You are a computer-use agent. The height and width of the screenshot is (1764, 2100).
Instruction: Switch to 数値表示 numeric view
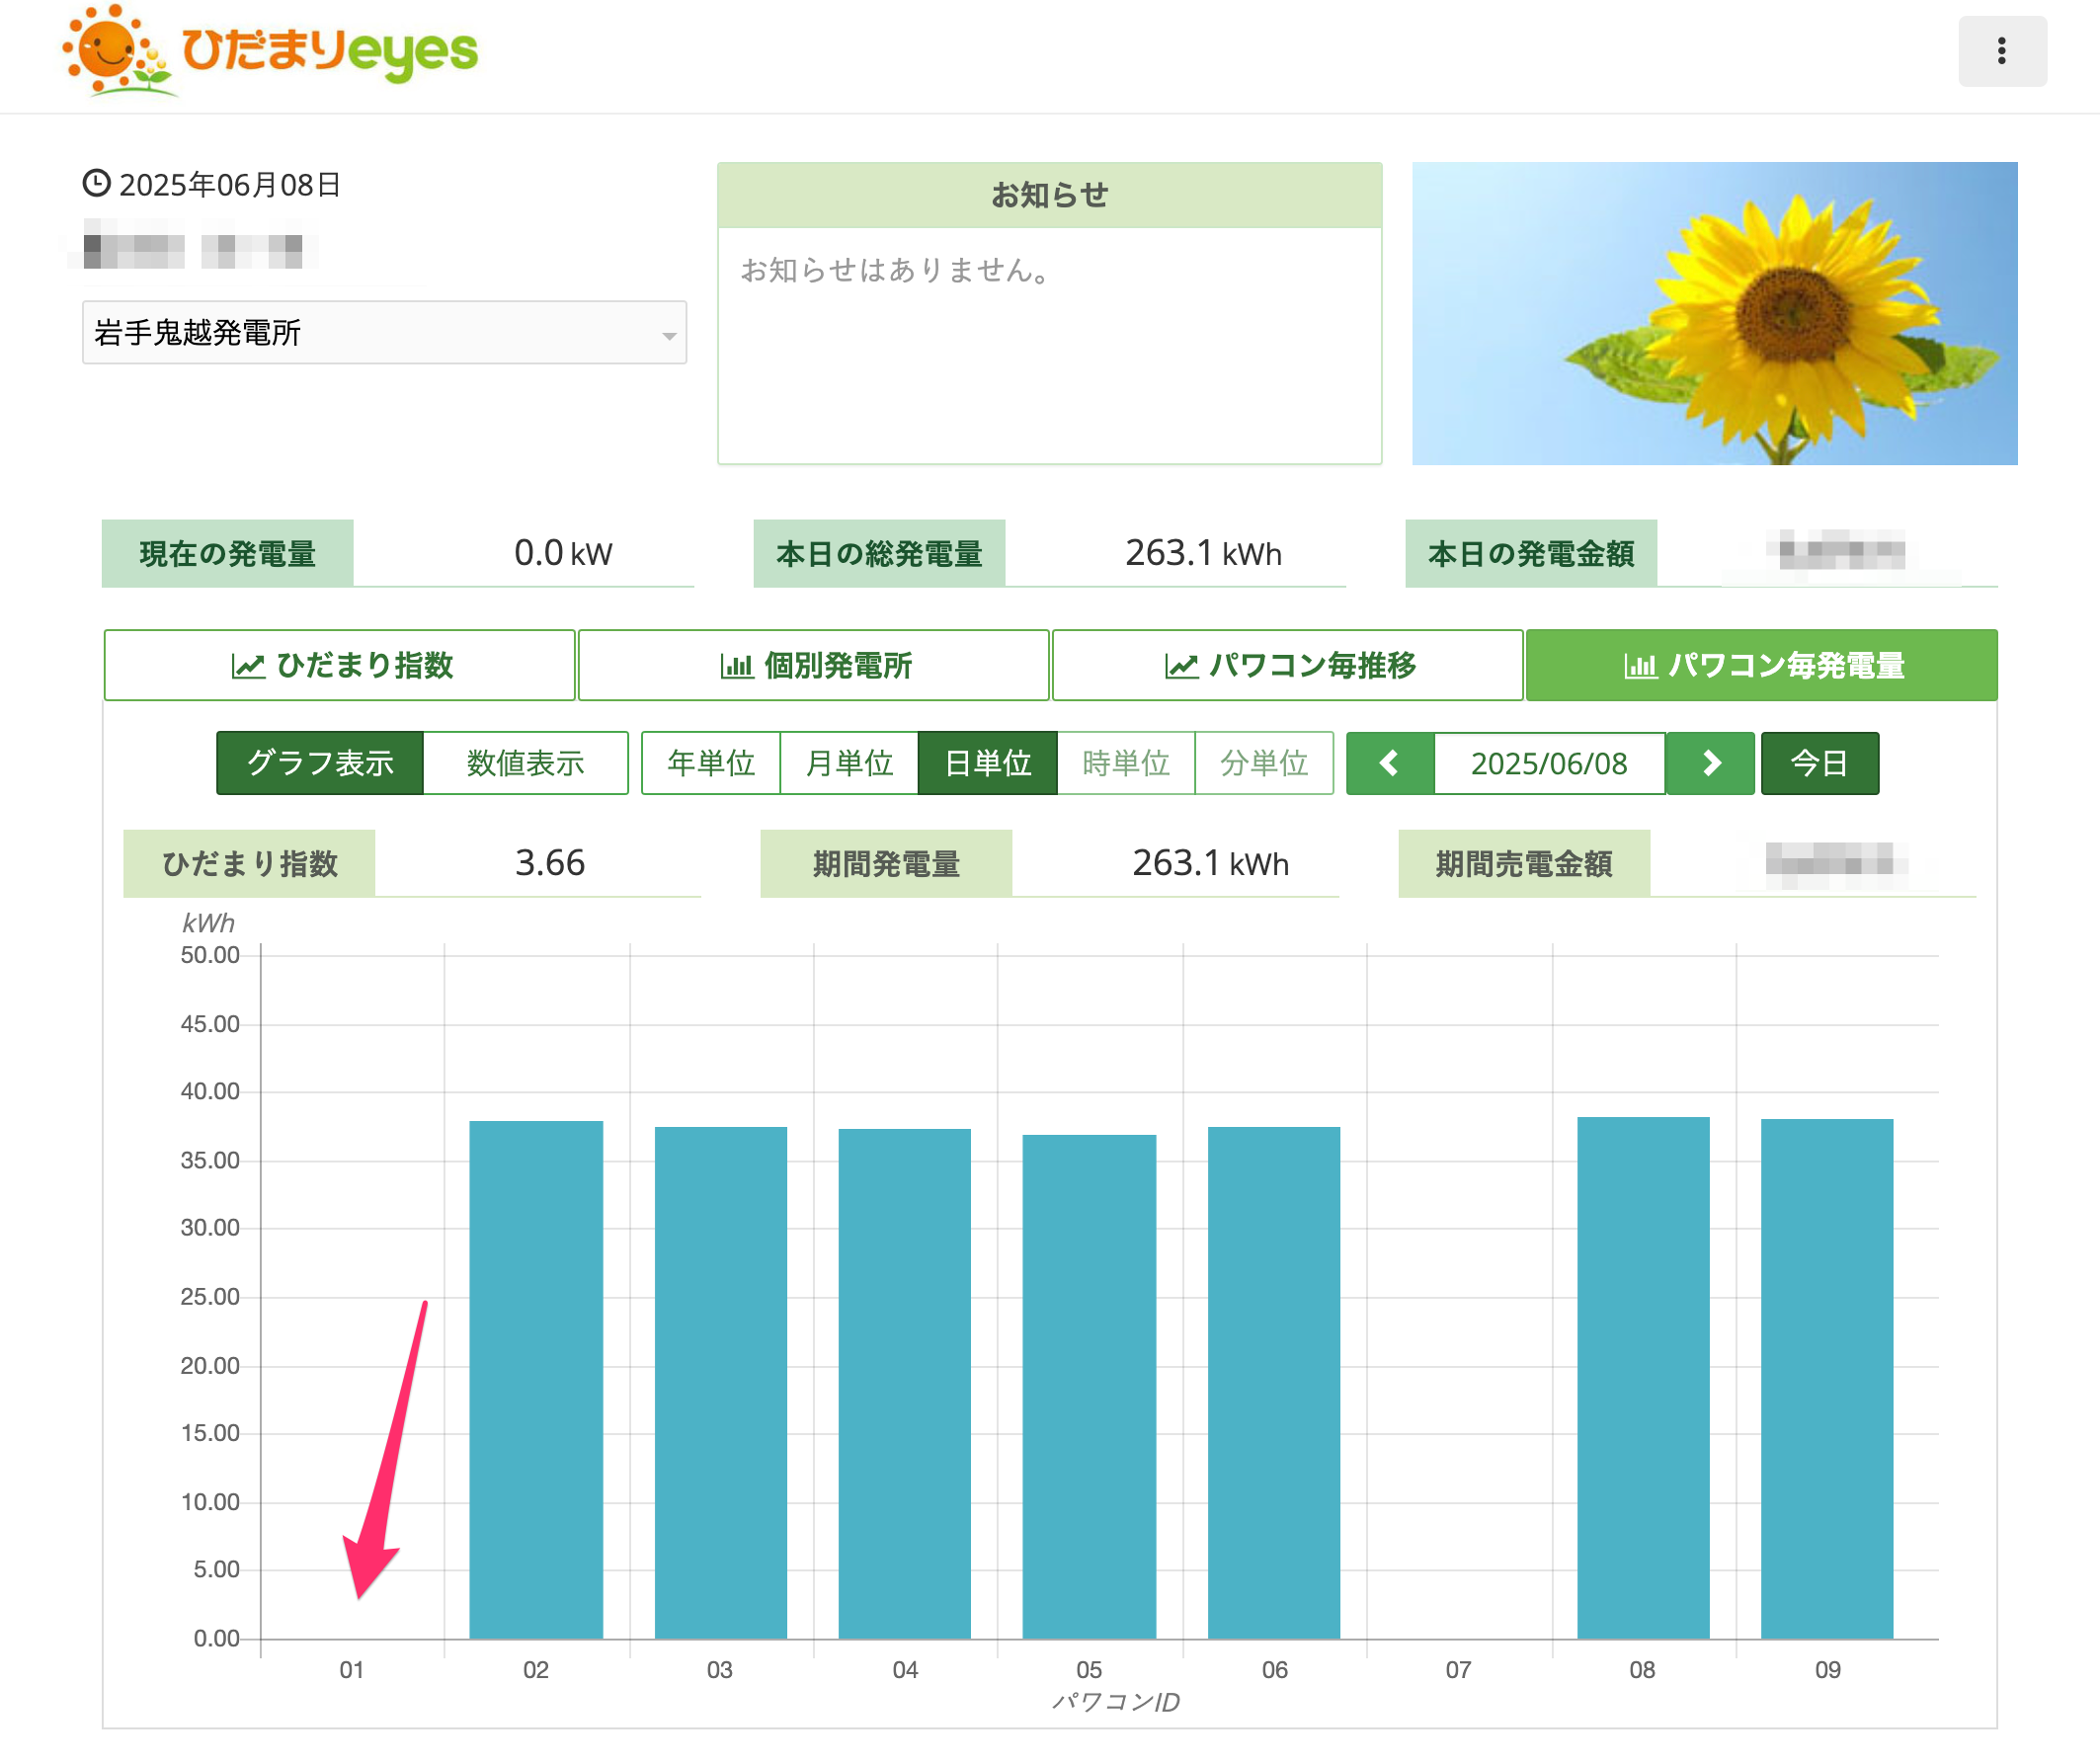click(x=525, y=763)
